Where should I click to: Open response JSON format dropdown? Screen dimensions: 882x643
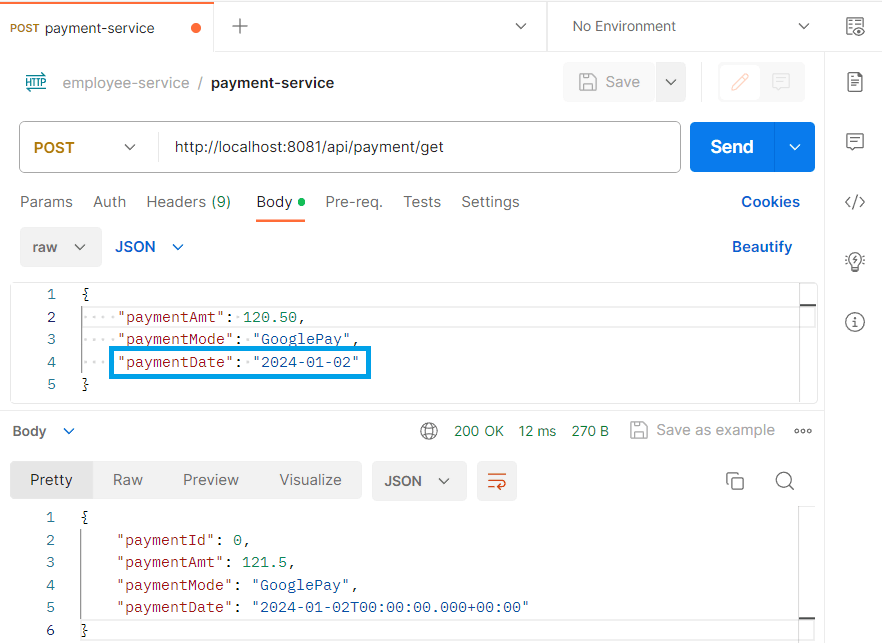point(419,481)
